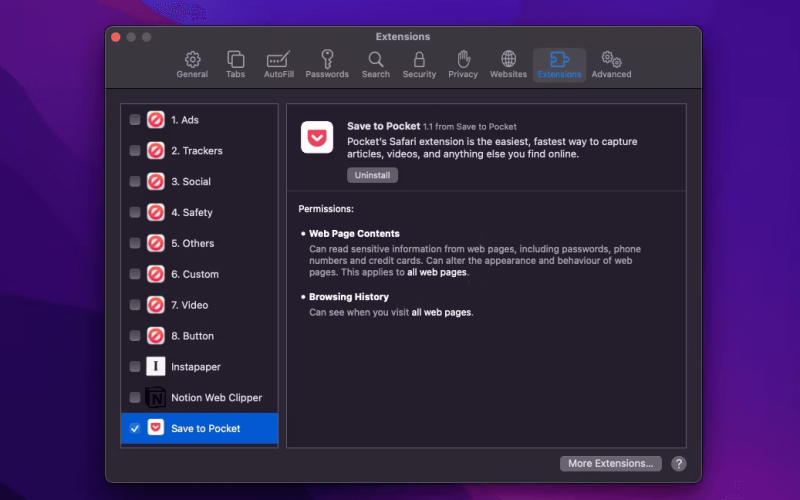This screenshot has height=500, width=800.
Task: Enable the 8. Button extension checkbox
Action: point(135,336)
